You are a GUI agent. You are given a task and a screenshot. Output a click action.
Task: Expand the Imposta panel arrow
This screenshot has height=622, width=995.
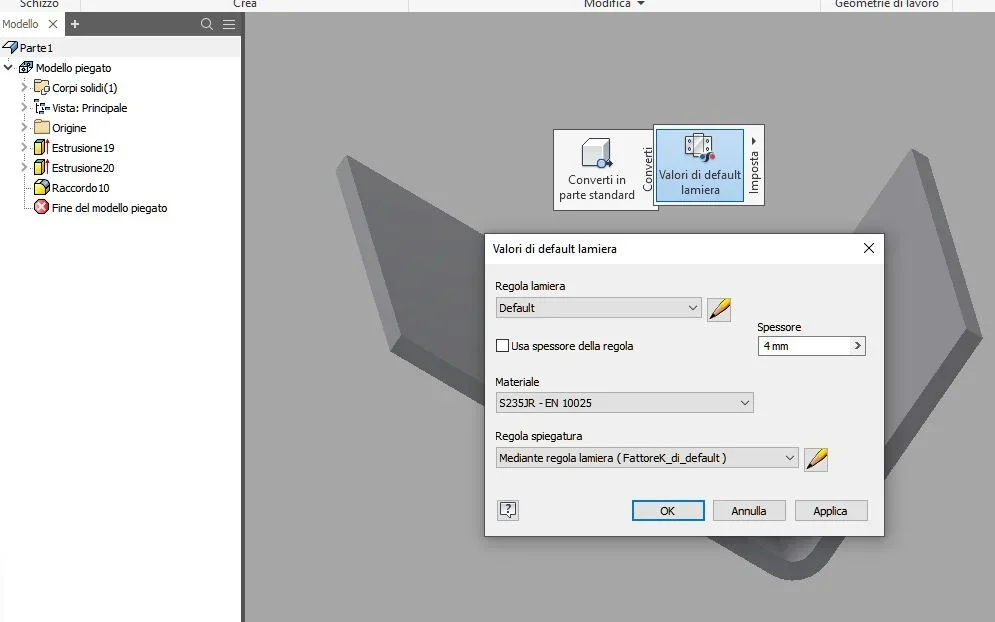[754, 142]
